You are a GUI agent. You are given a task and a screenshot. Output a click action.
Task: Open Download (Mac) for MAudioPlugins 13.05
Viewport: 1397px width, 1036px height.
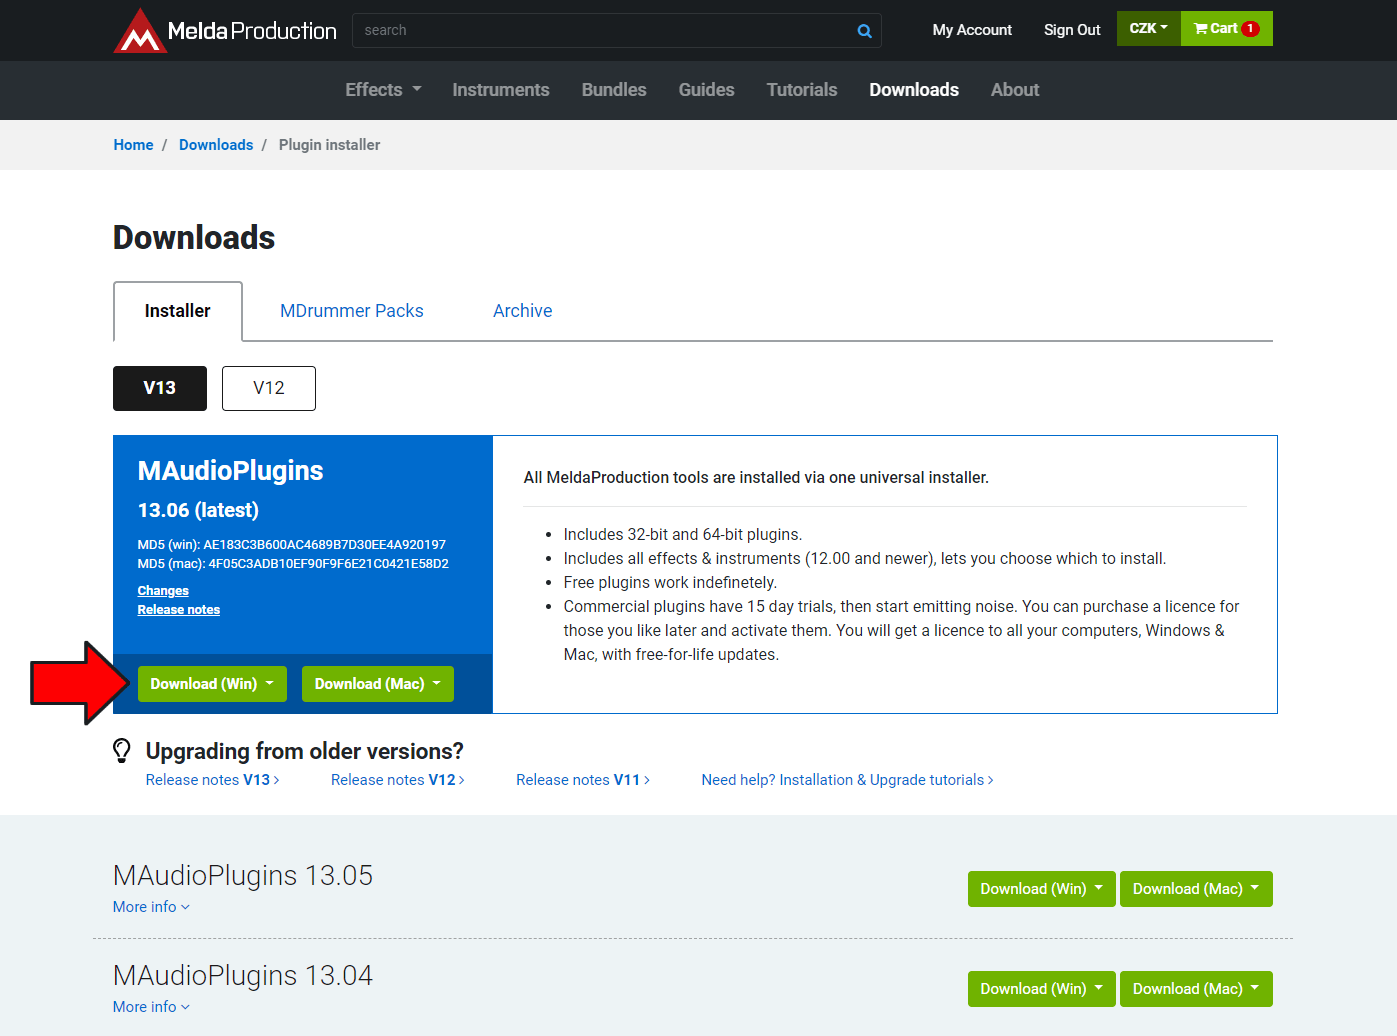pos(1196,889)
